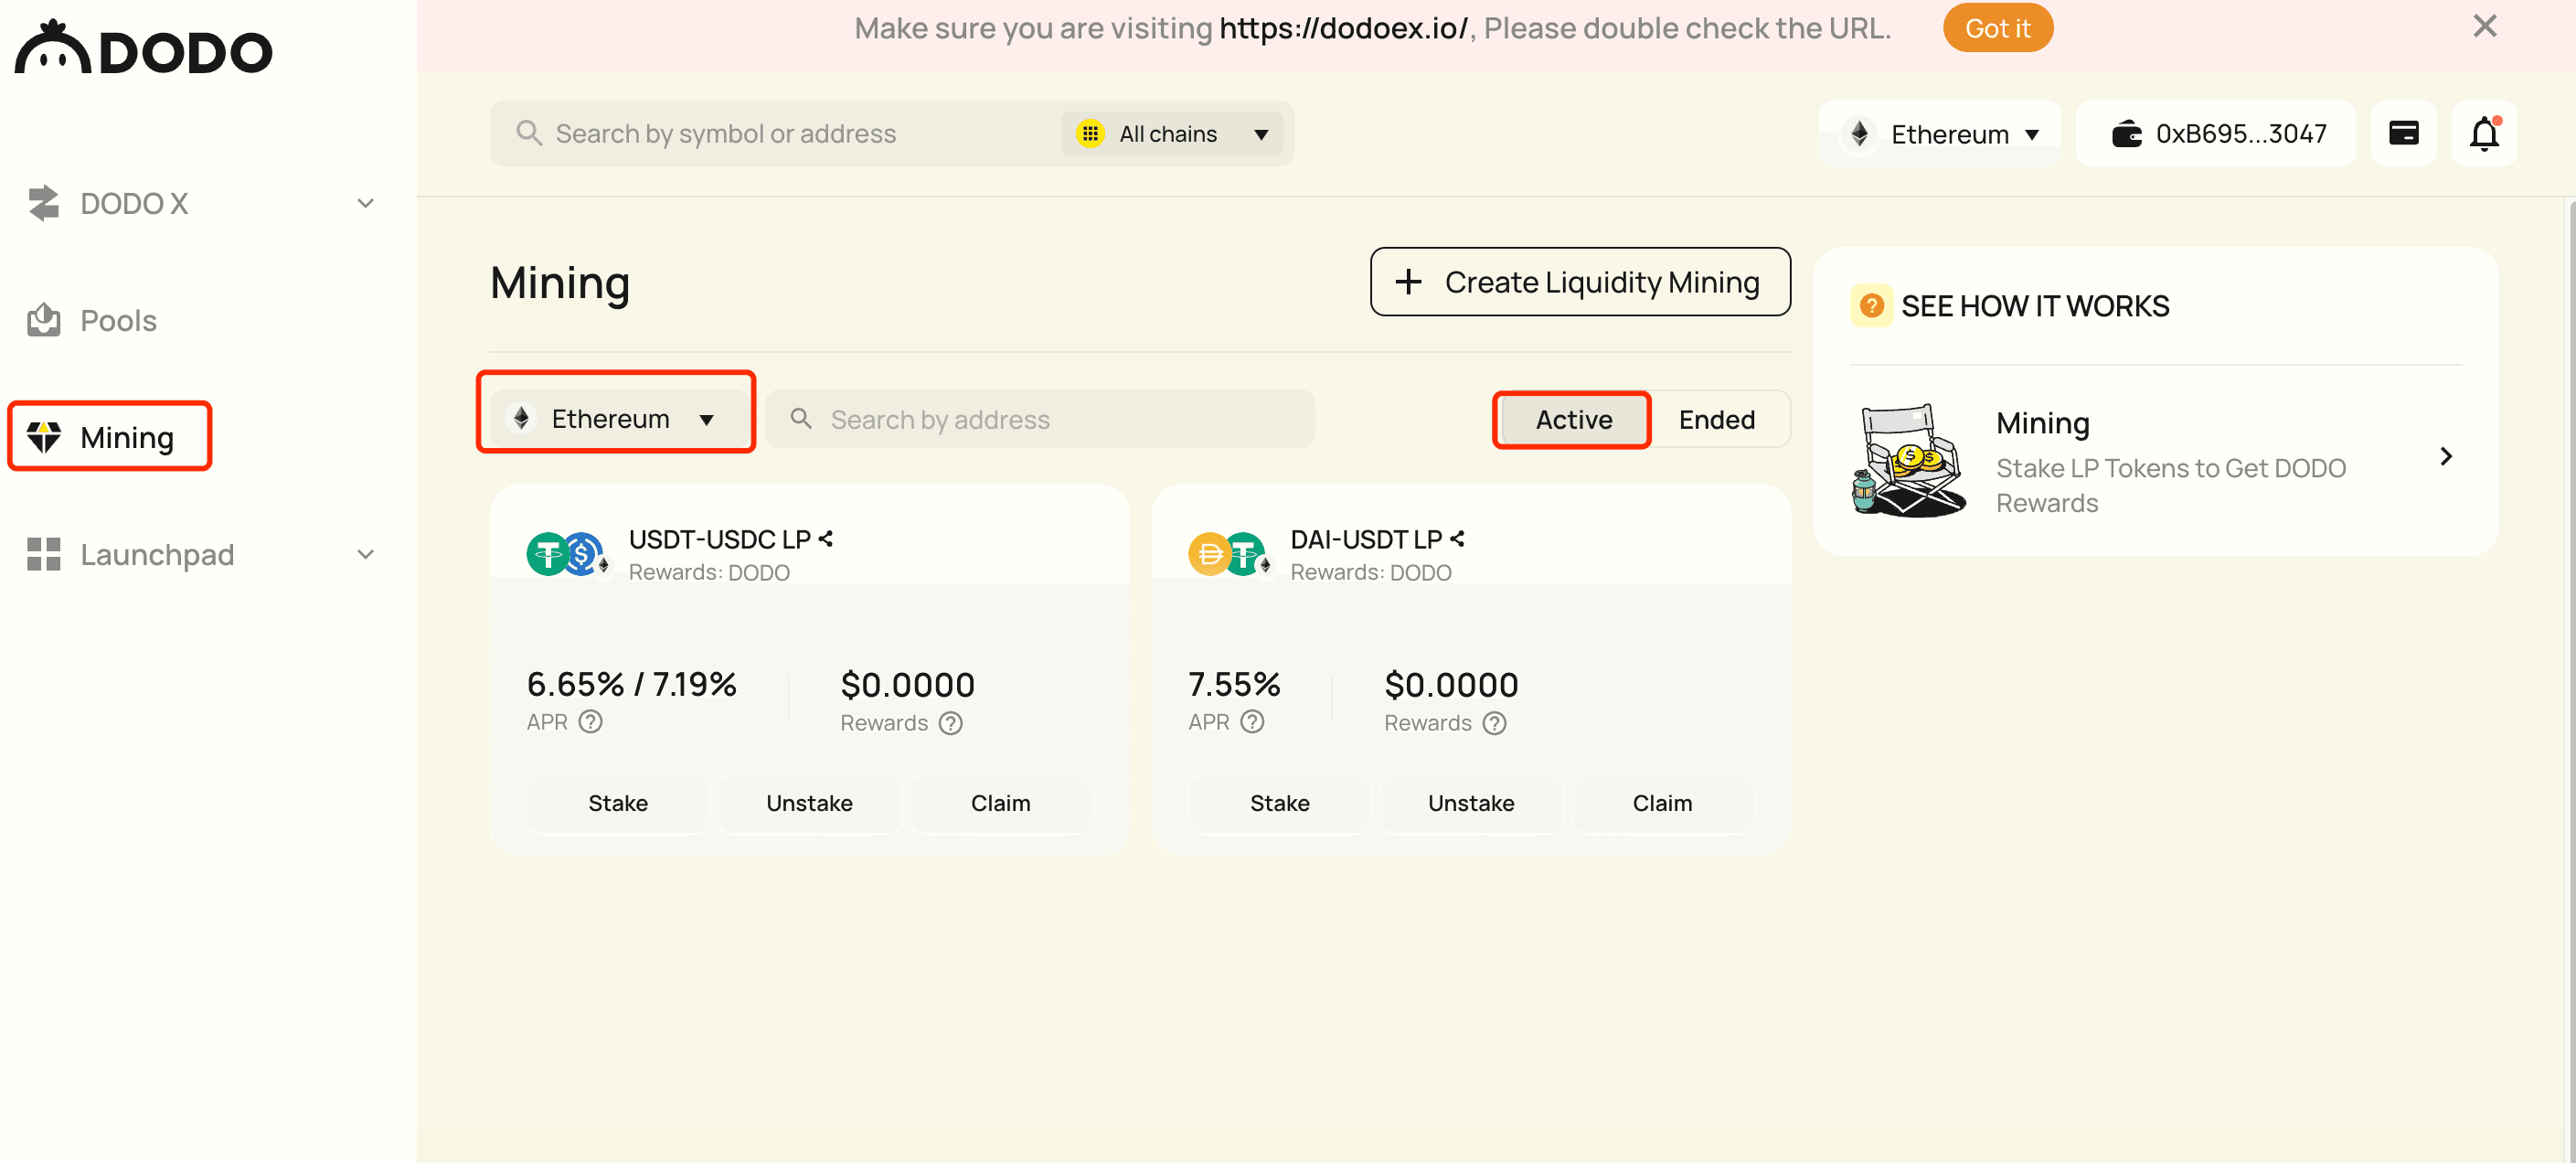Click the yellow All chains grid icon
Screen dimensions: 2576x1163
point(1090,134)
